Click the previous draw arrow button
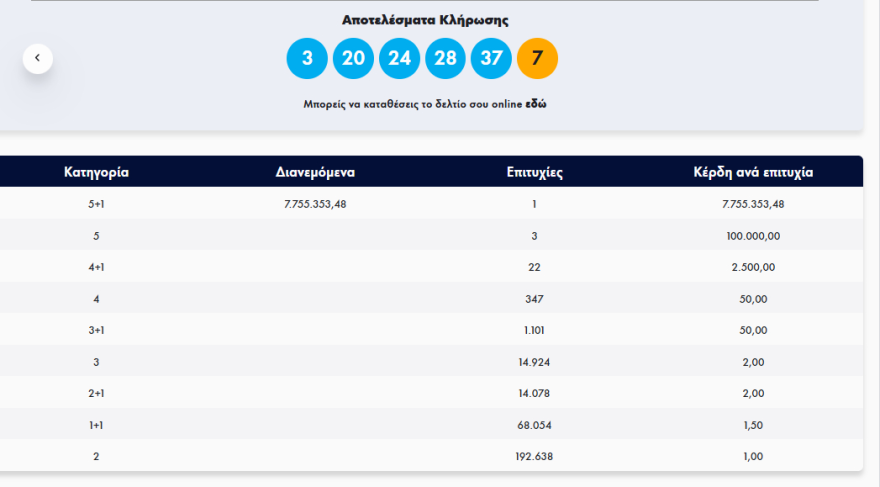Screen dimensions: 880x487 [x=37, y=58]
